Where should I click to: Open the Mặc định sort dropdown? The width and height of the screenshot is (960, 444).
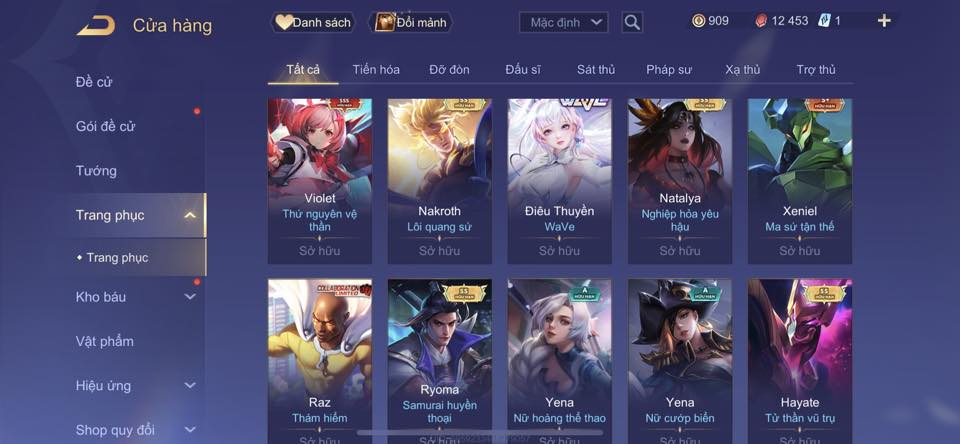coord(564,23)
